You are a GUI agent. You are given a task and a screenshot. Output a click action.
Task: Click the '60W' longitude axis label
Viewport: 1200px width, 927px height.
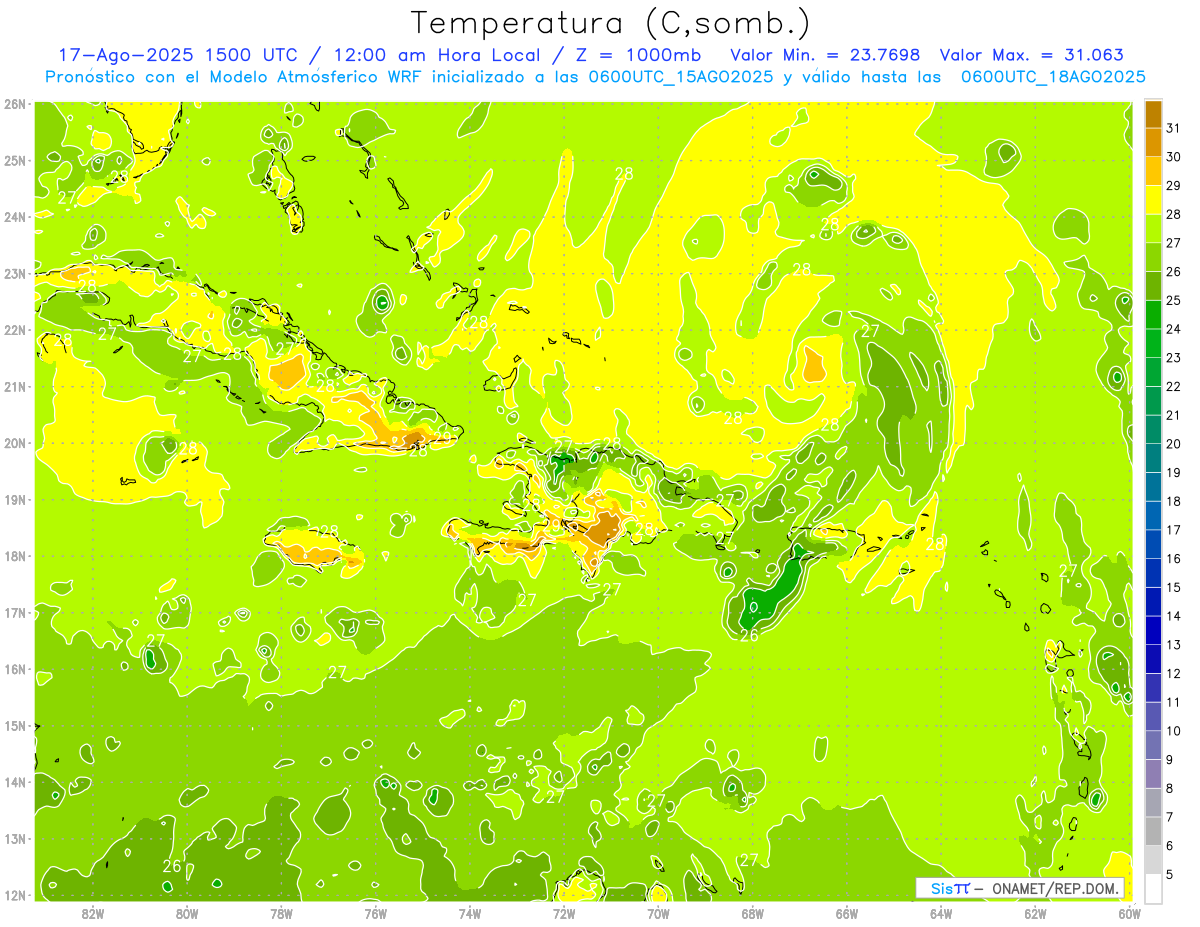[x=1129, y=913]
